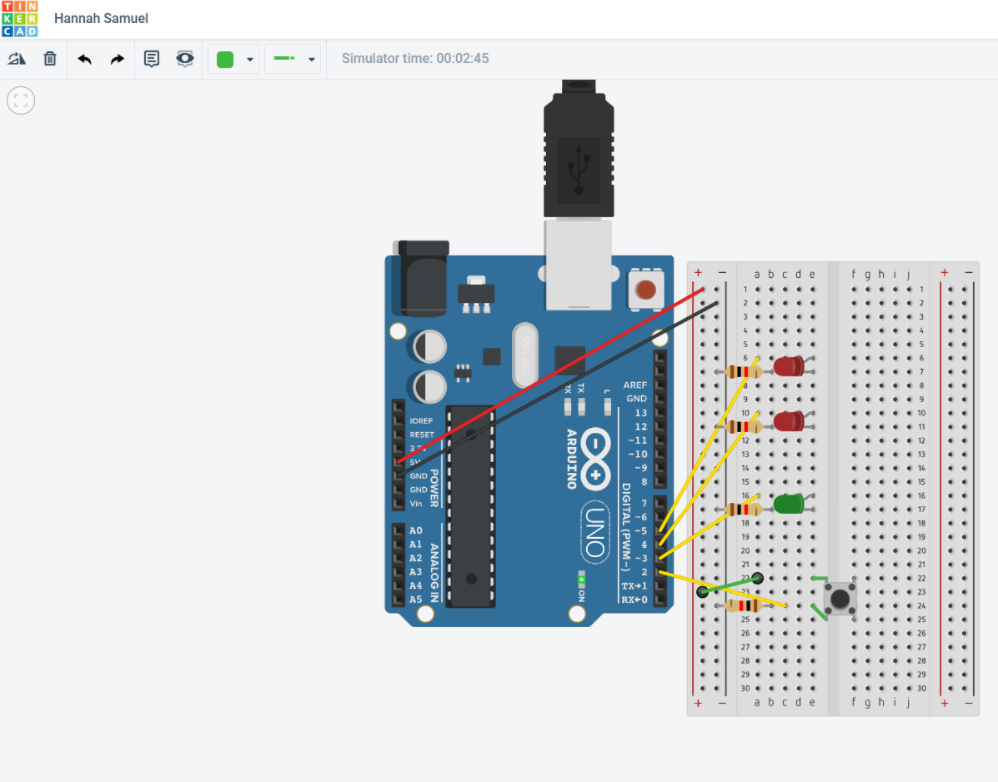Click the Tinkercad logo

20,18
